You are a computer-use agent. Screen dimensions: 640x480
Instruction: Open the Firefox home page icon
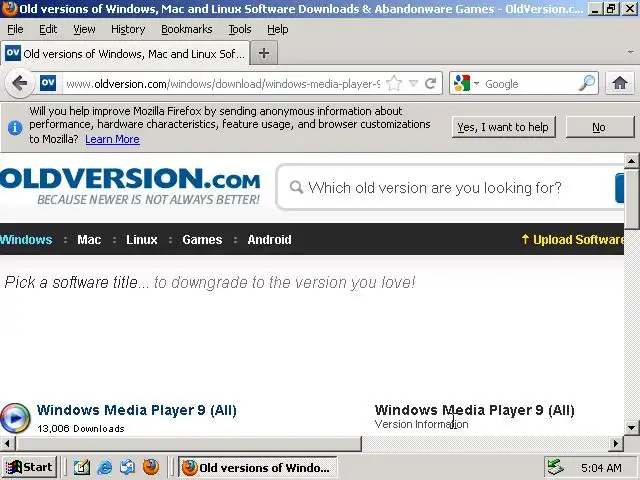[x=620, y=83]
